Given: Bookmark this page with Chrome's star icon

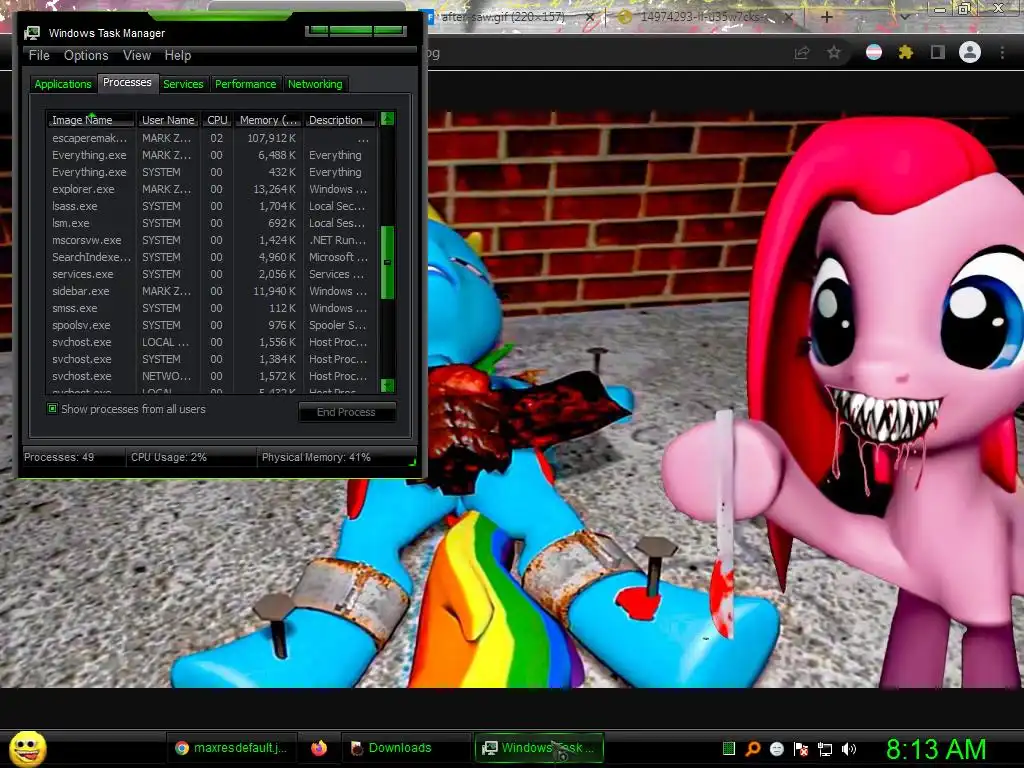Looking at the screenshot, I should click(x=834, y=52).
